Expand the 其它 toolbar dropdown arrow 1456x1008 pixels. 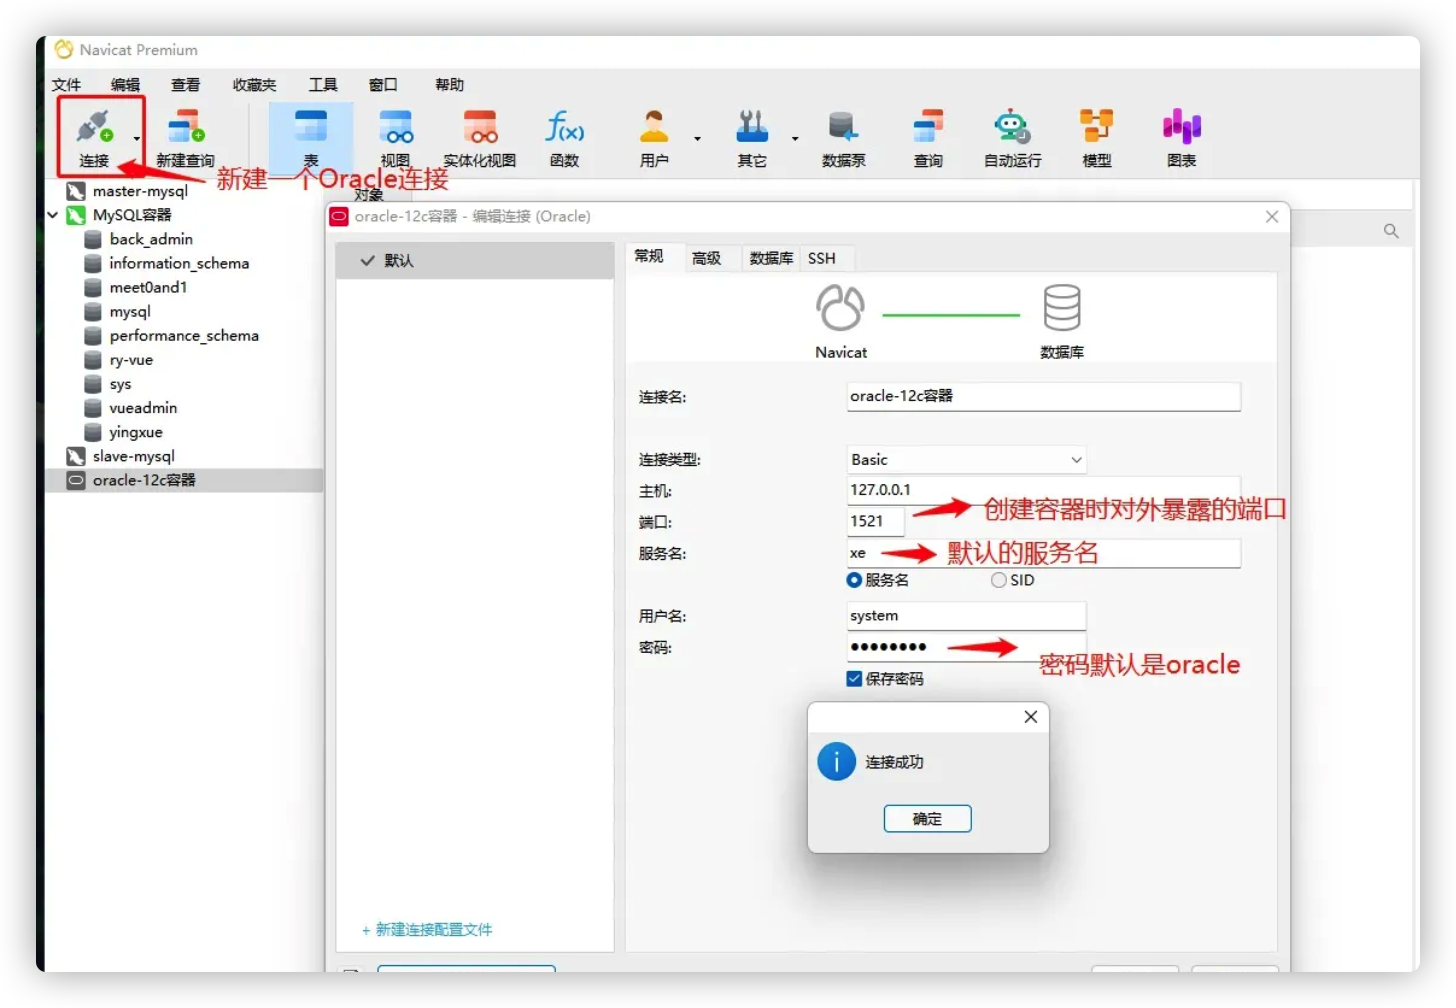coord(796,138)
